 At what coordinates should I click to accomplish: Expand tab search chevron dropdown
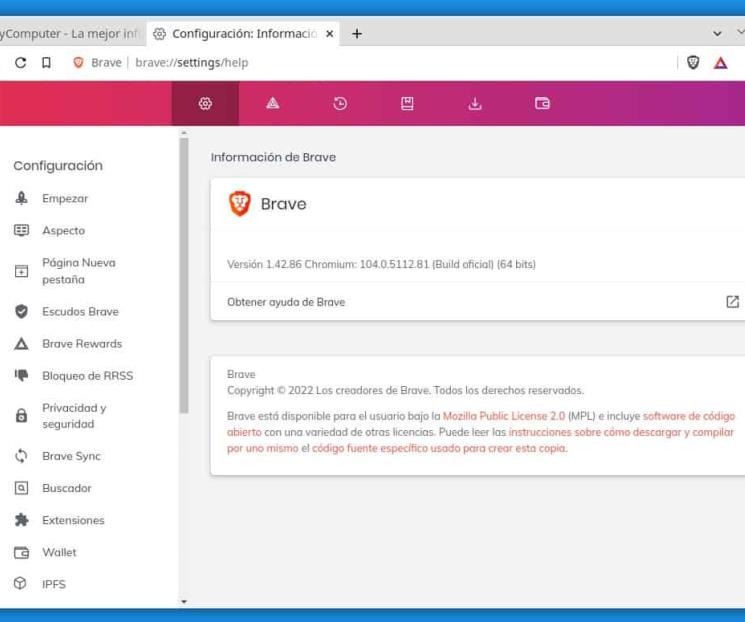[717, 34]
